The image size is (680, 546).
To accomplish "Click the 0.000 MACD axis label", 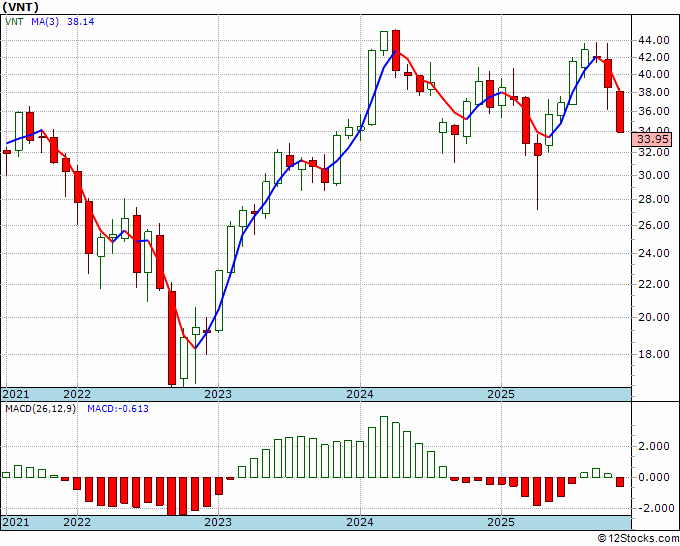I will click(655, 477).
